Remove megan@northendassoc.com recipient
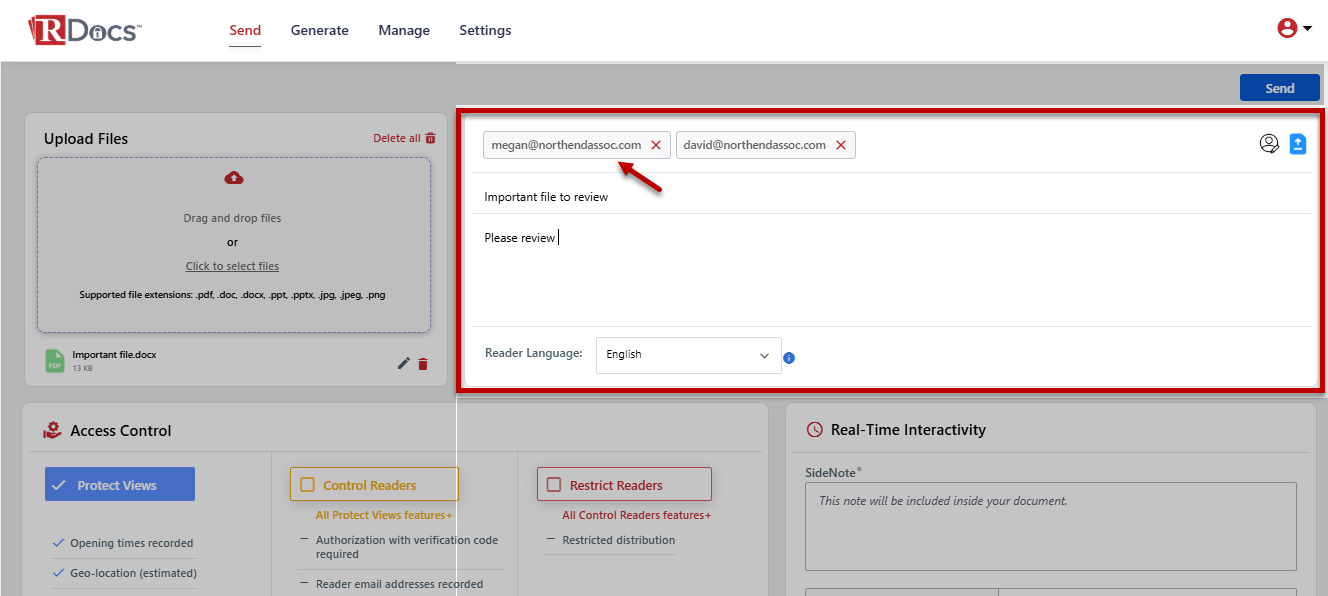The width and height of the screenshot is (1328, 596). click(656, 145)
